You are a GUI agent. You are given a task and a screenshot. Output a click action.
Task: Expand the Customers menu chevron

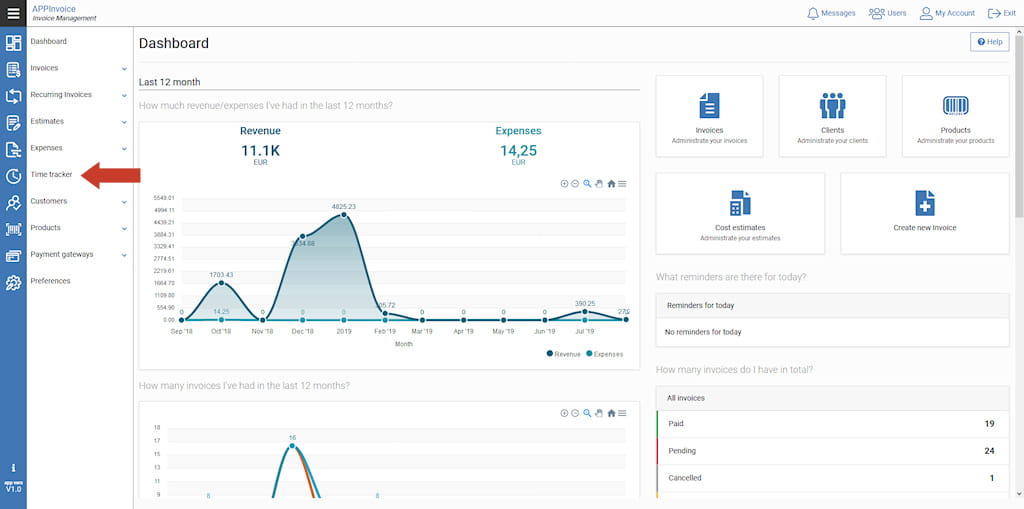tap(124, 202)
